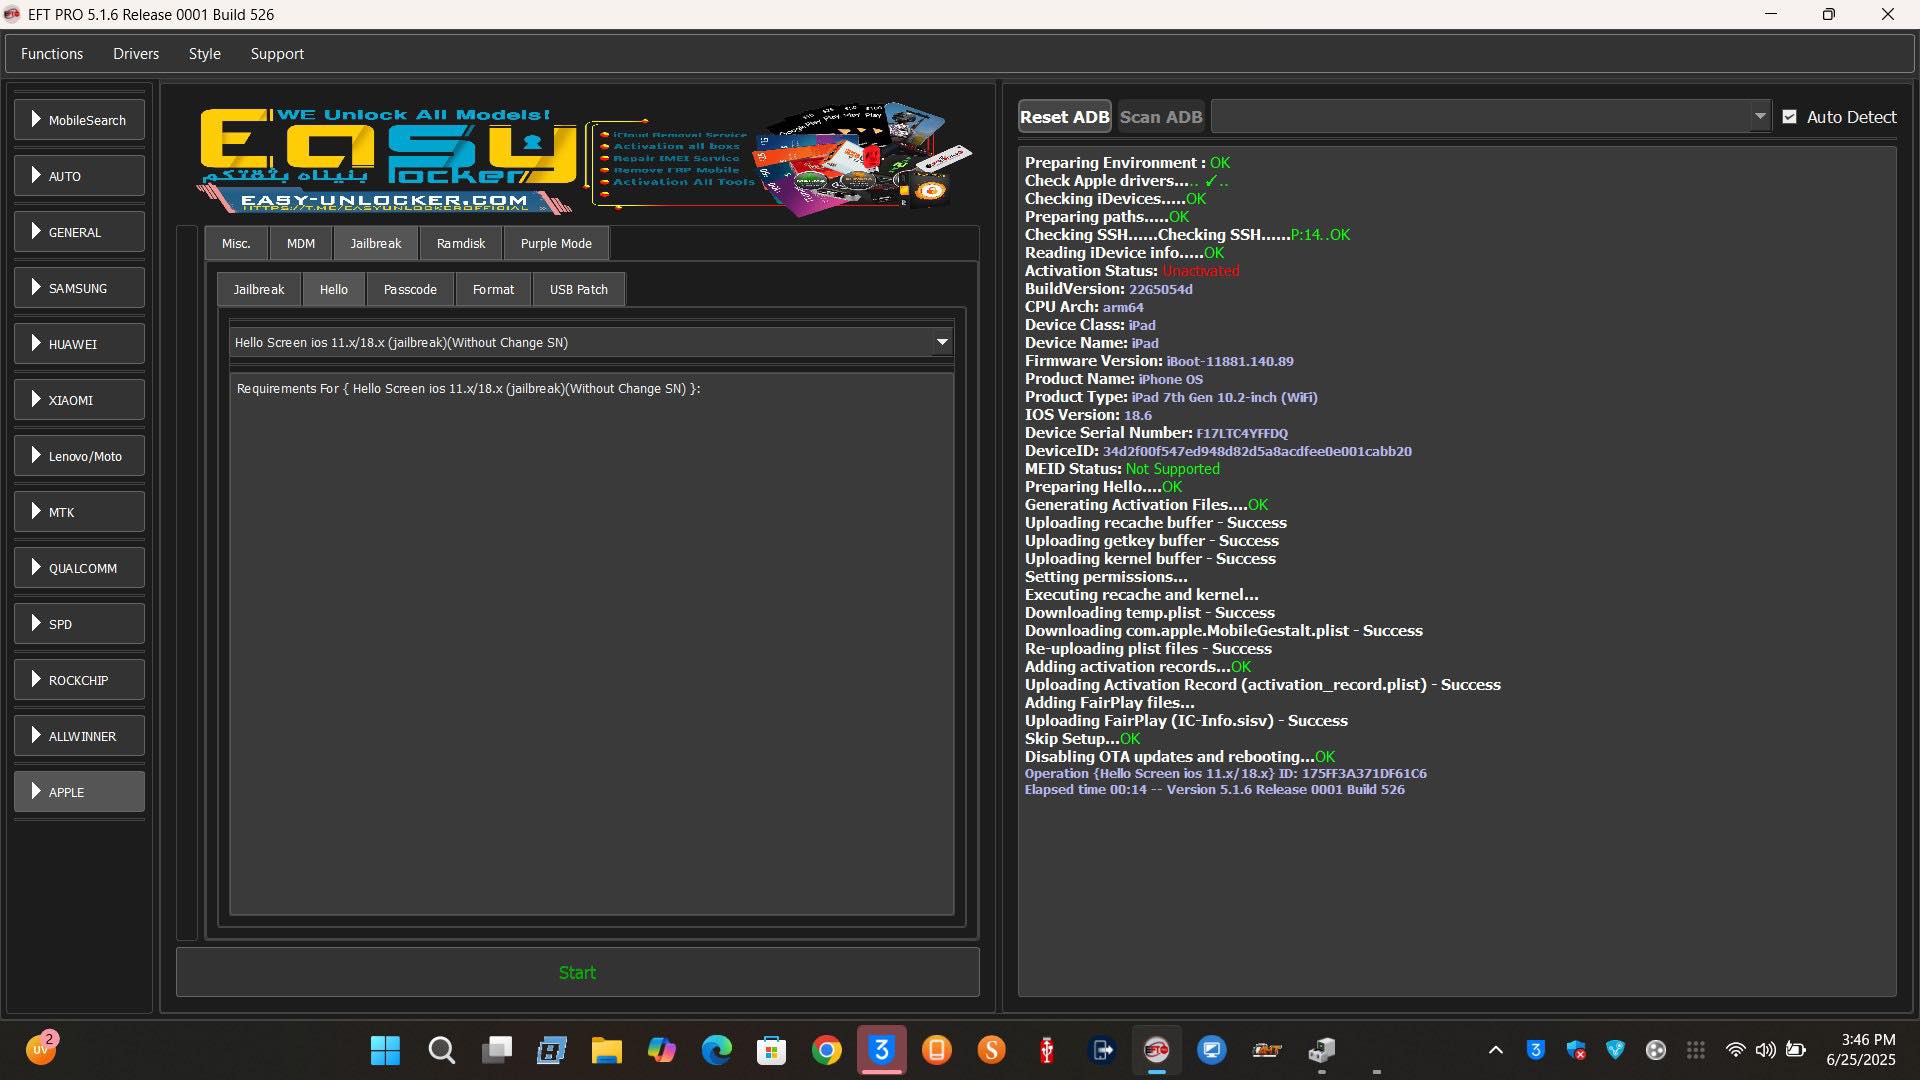Expand the QUALCOMM sidebar section
Image resolution: width=1920 pixels, height=1080 pixels.
pyautogui.click(x=79, y=568)
